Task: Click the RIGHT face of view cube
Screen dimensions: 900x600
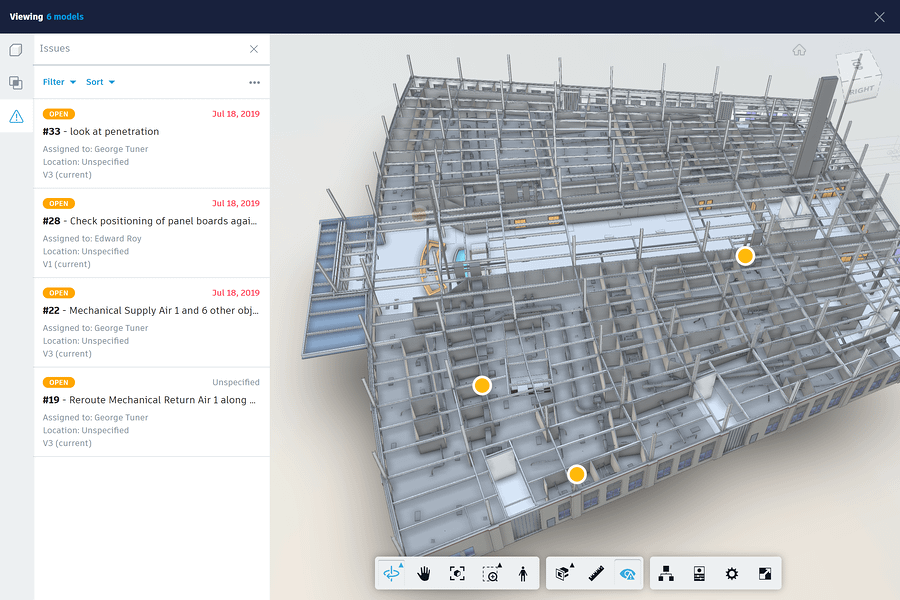Action: pyautogui.click(x=862, y=90)
